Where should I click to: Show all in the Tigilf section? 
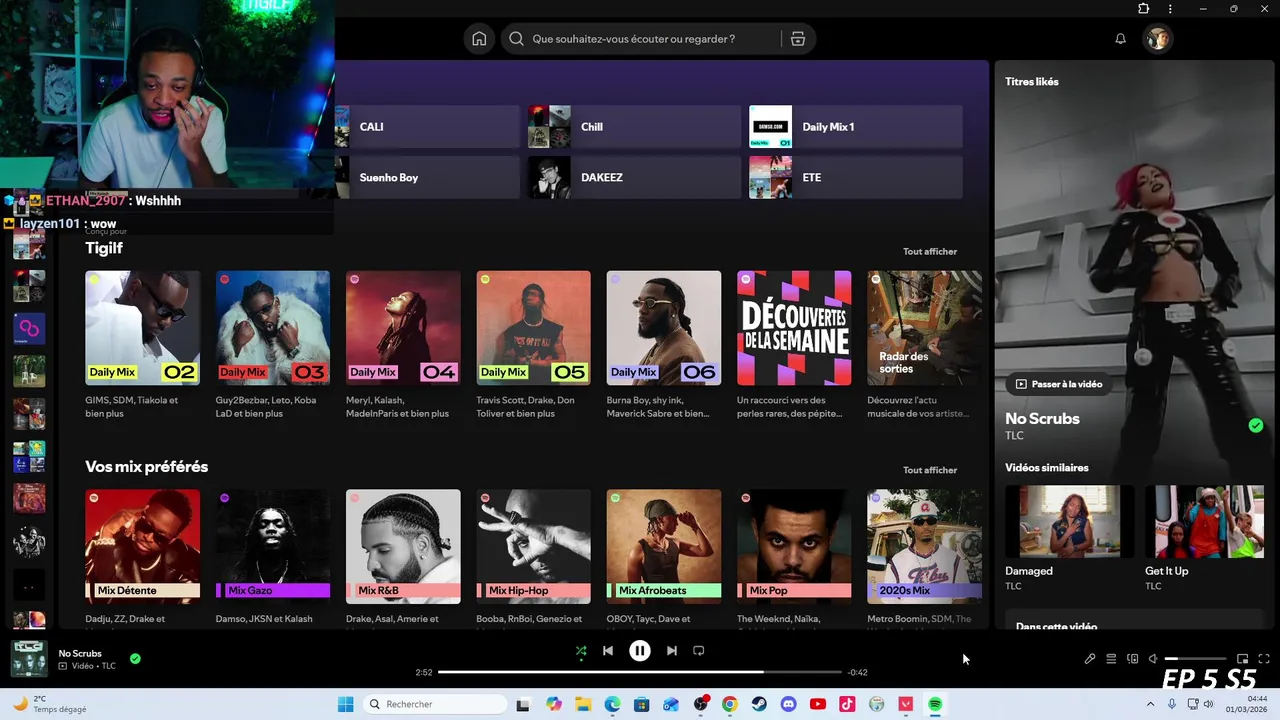click(x=930, y=252)
